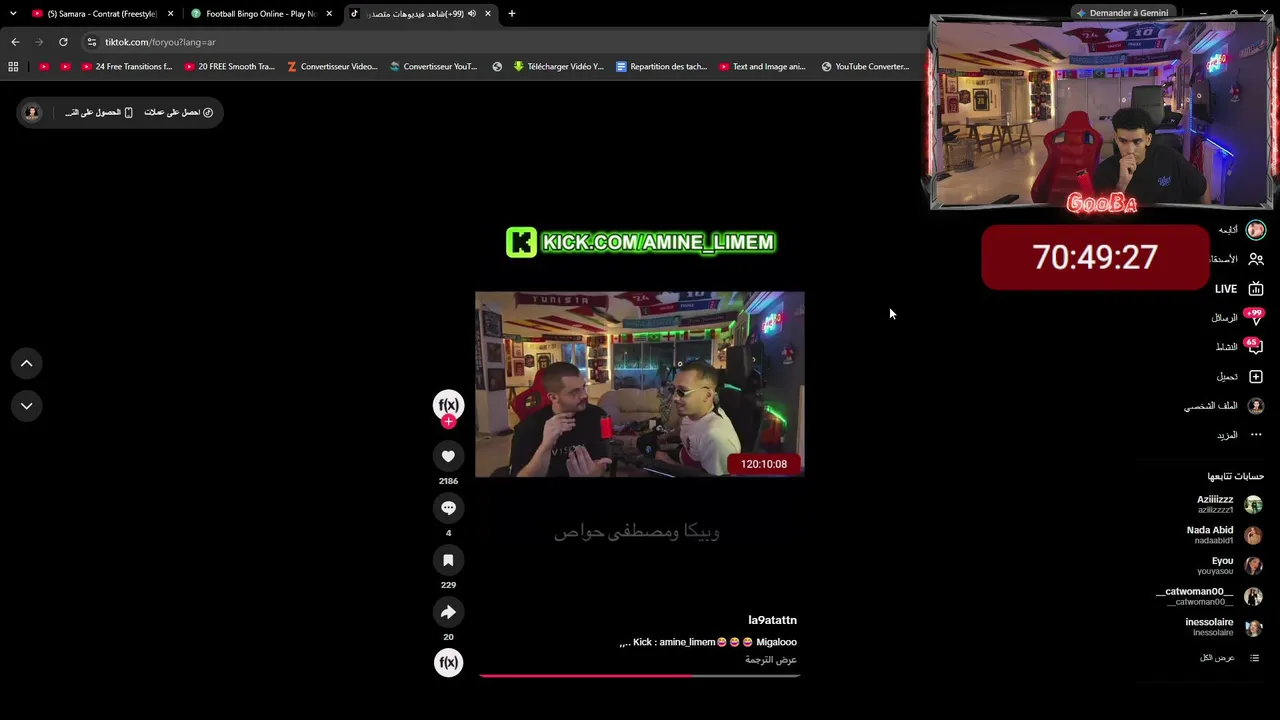The height and width of the screenshot is (720, 1280).
Task: Open 'Convertisseur YouT...' bookmark
Action: coord(434,67)
